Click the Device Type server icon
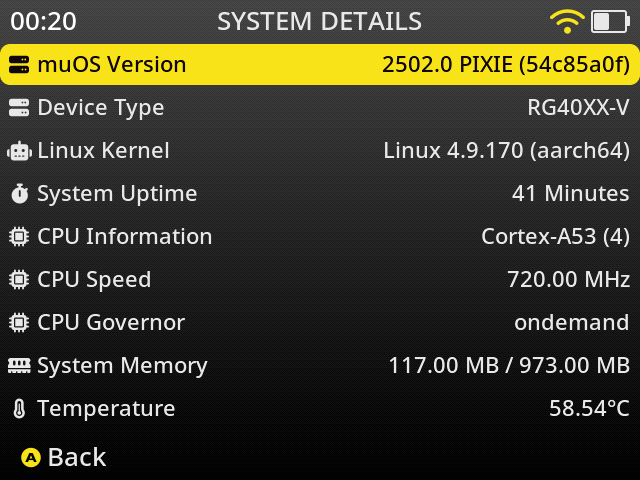The width and height of the screenshot is (640, 480). pos(19,108)
